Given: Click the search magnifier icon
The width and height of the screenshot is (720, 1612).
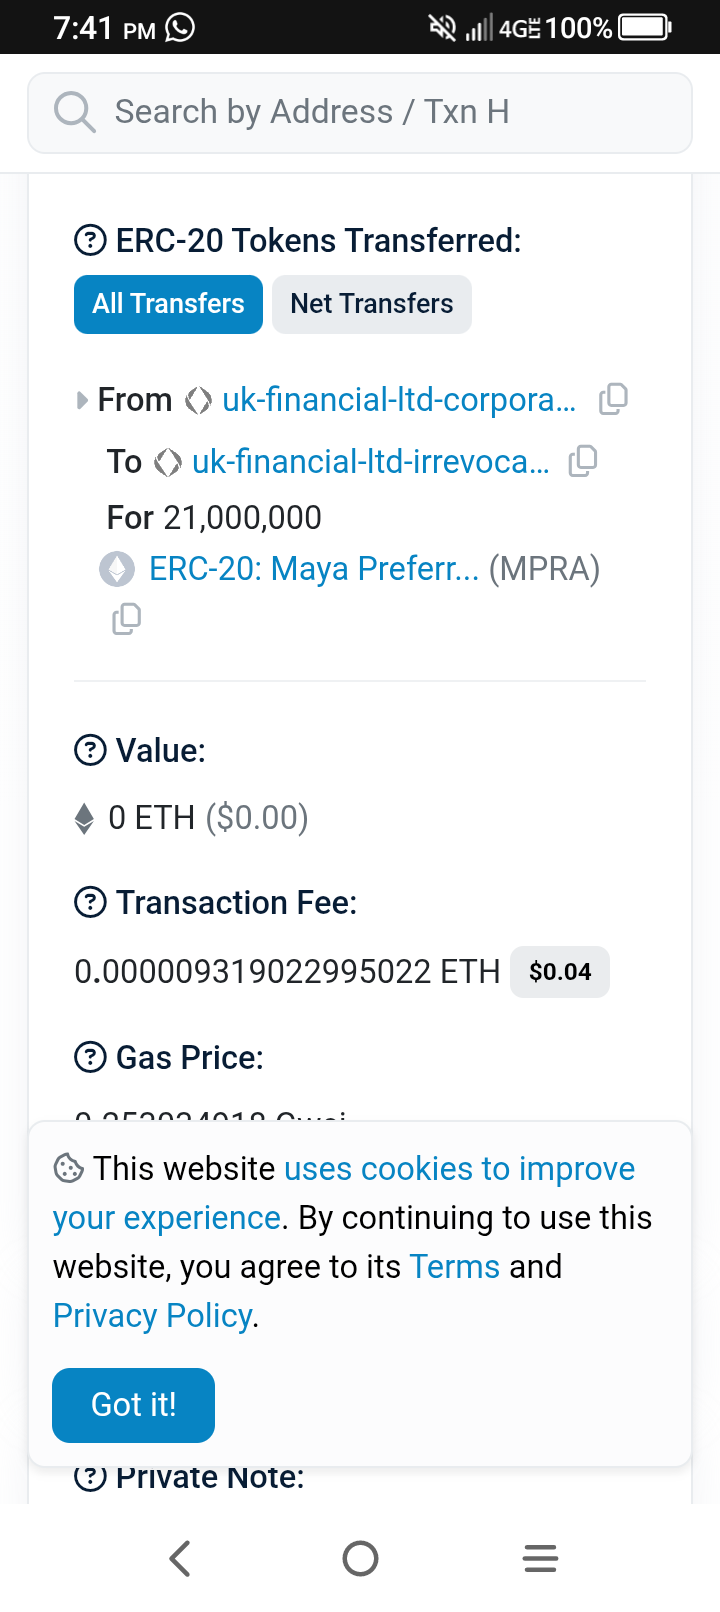Looking at the screenshot, I should (x=74, y=112).
